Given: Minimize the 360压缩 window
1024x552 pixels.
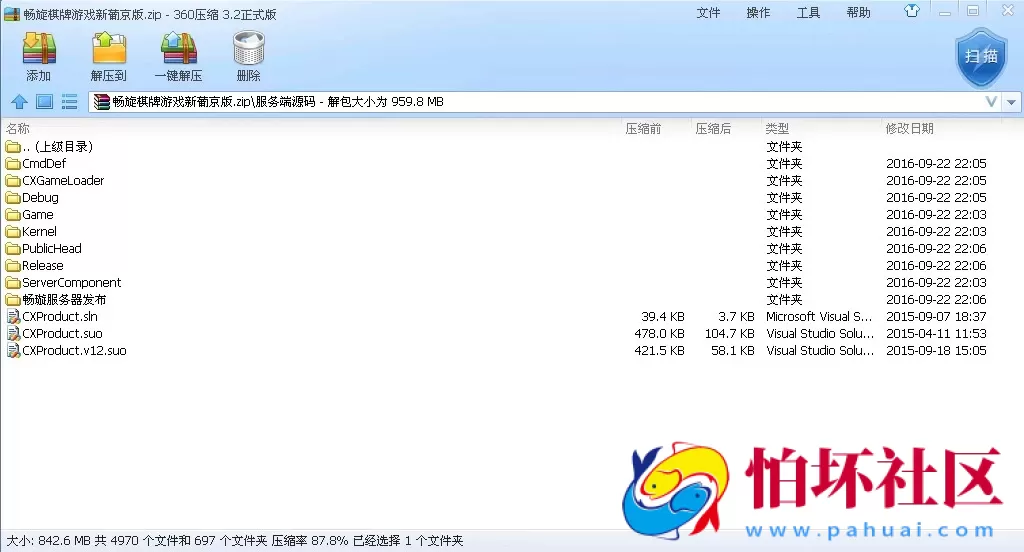Looking at the screenshot, I should point(944,12).
